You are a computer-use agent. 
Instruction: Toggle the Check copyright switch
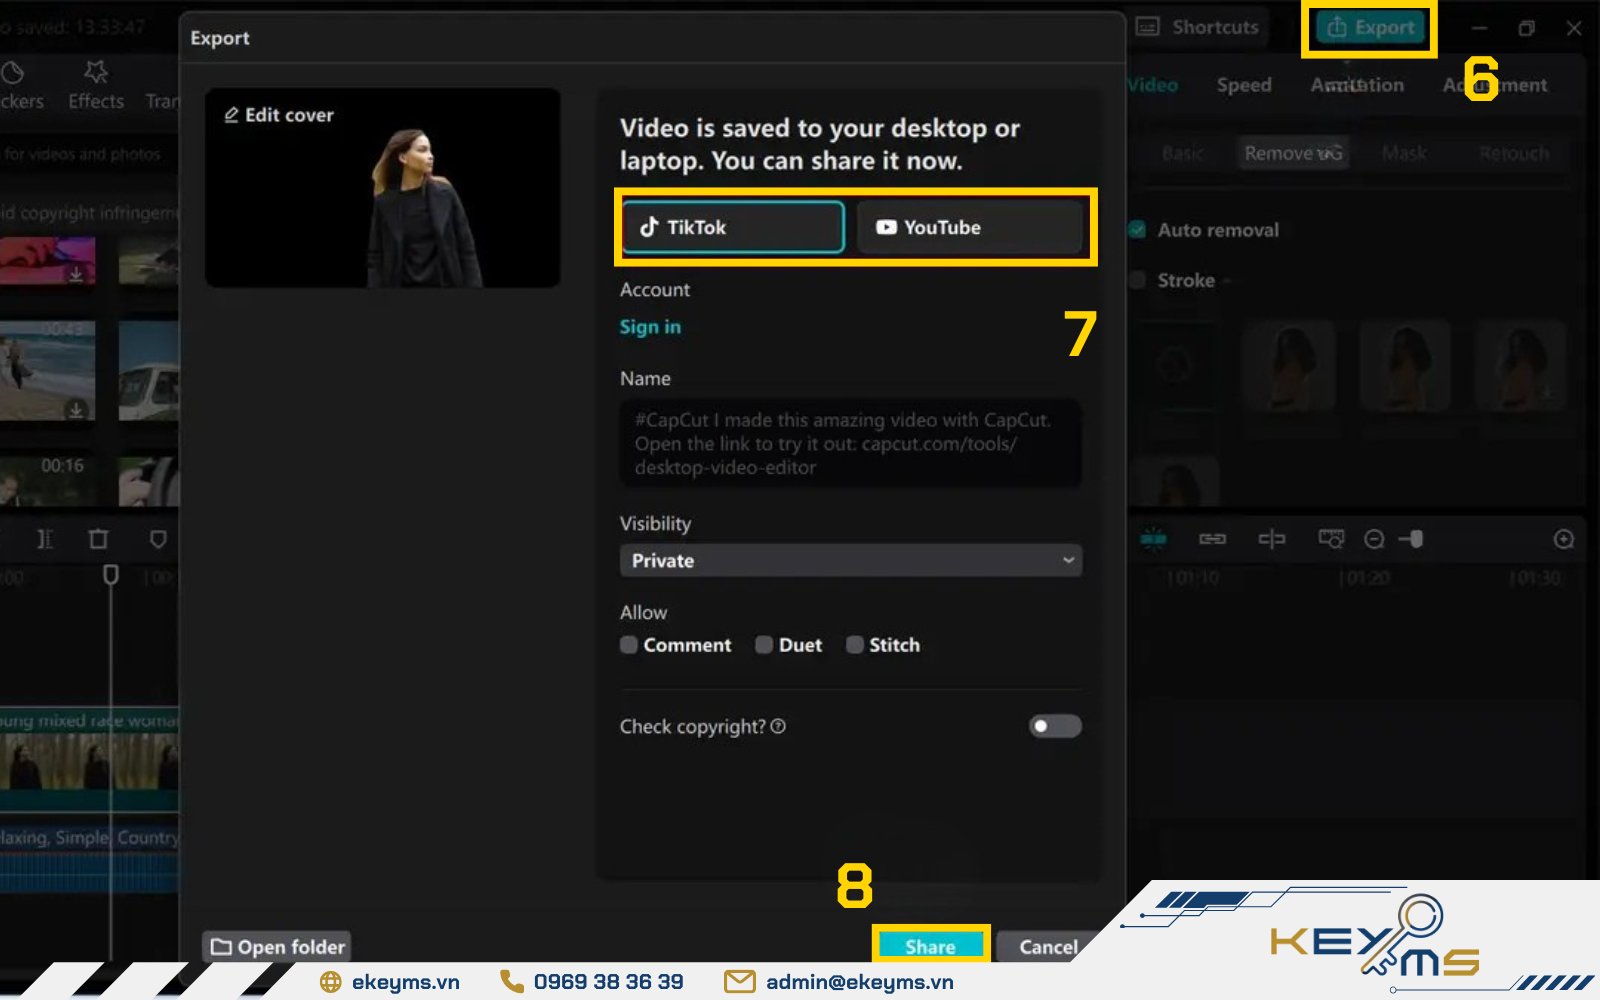tap(1054, 726)
